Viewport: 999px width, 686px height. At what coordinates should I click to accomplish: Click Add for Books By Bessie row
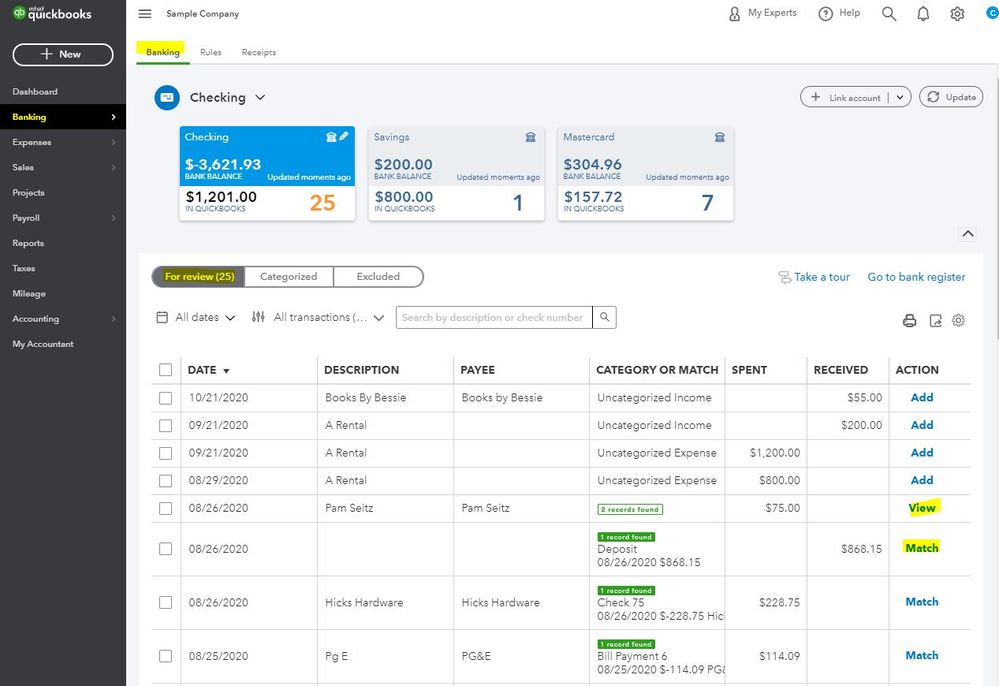click(x=921, y=397)
